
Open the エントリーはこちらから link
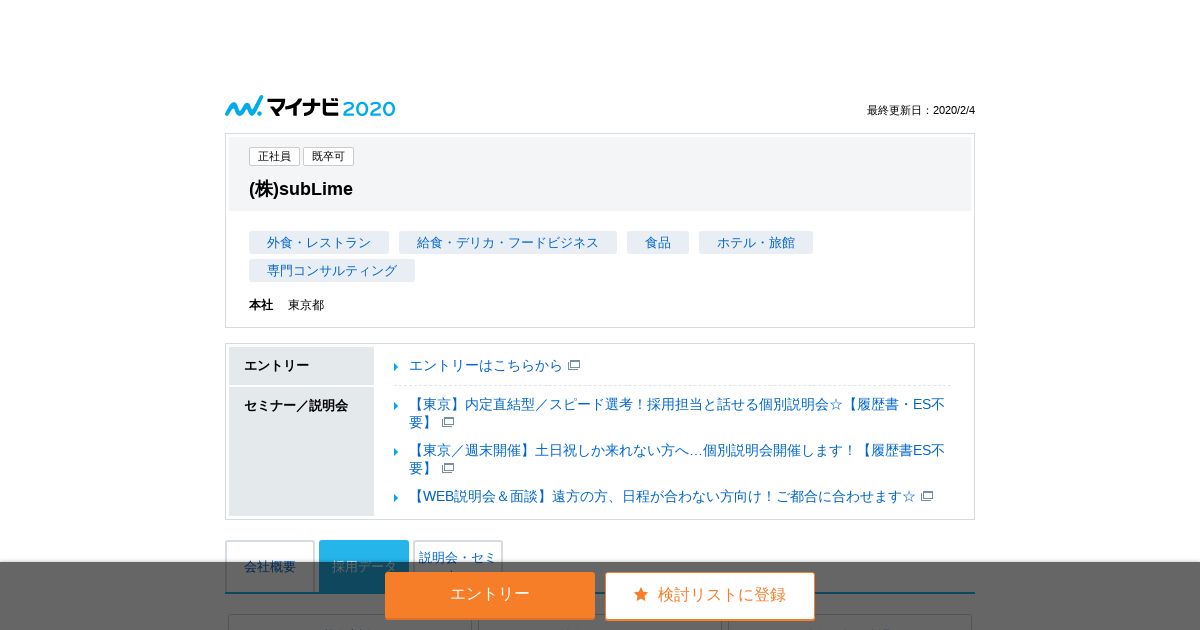pyautogui.click(x=486, y=365)
